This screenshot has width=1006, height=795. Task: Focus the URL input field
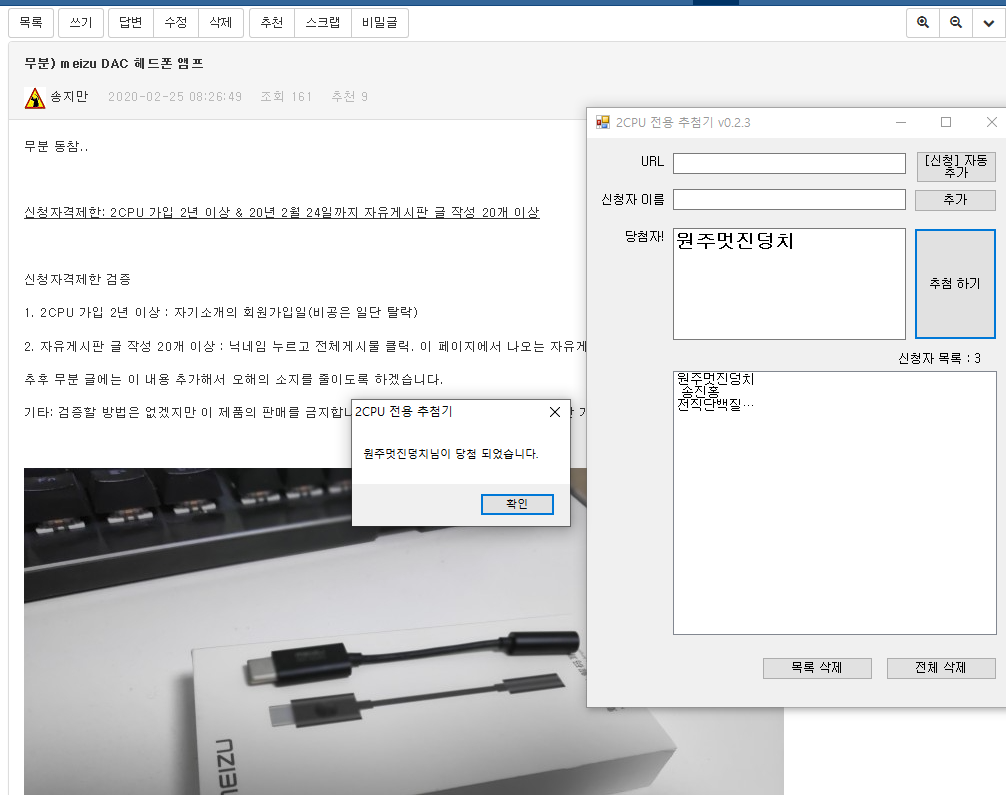[x=789, y=163]
